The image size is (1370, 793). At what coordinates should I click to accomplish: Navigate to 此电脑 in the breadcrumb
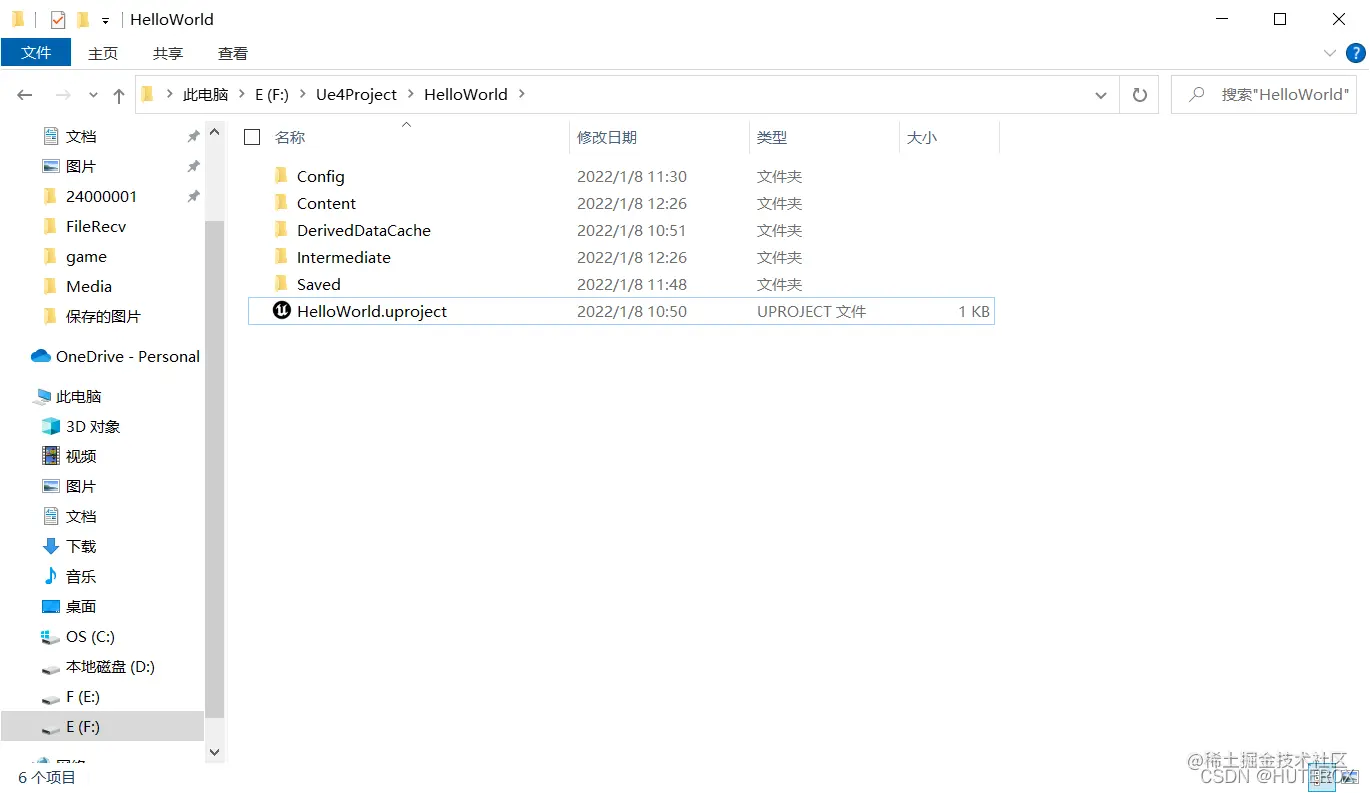206,94
